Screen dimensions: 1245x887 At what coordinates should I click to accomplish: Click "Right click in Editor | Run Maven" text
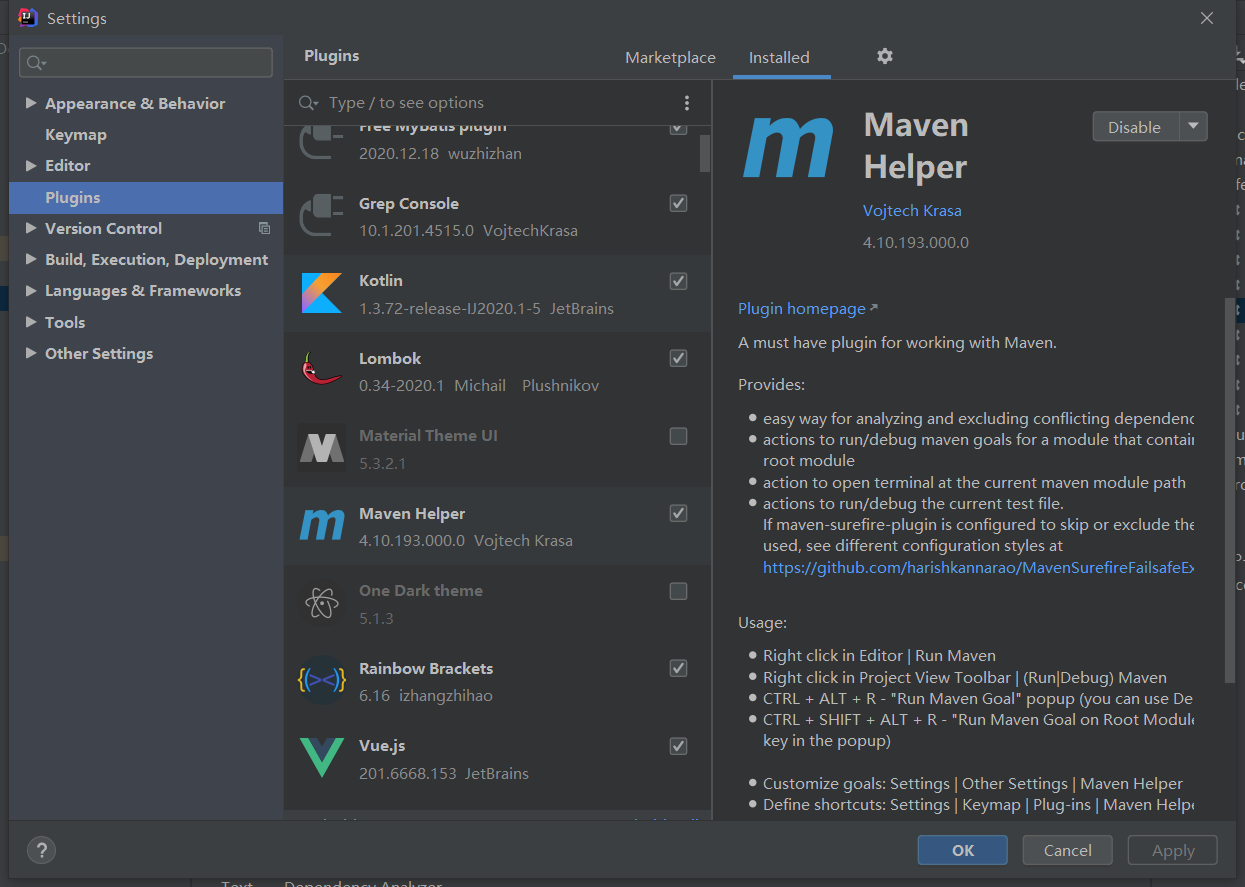coord(879,655)
